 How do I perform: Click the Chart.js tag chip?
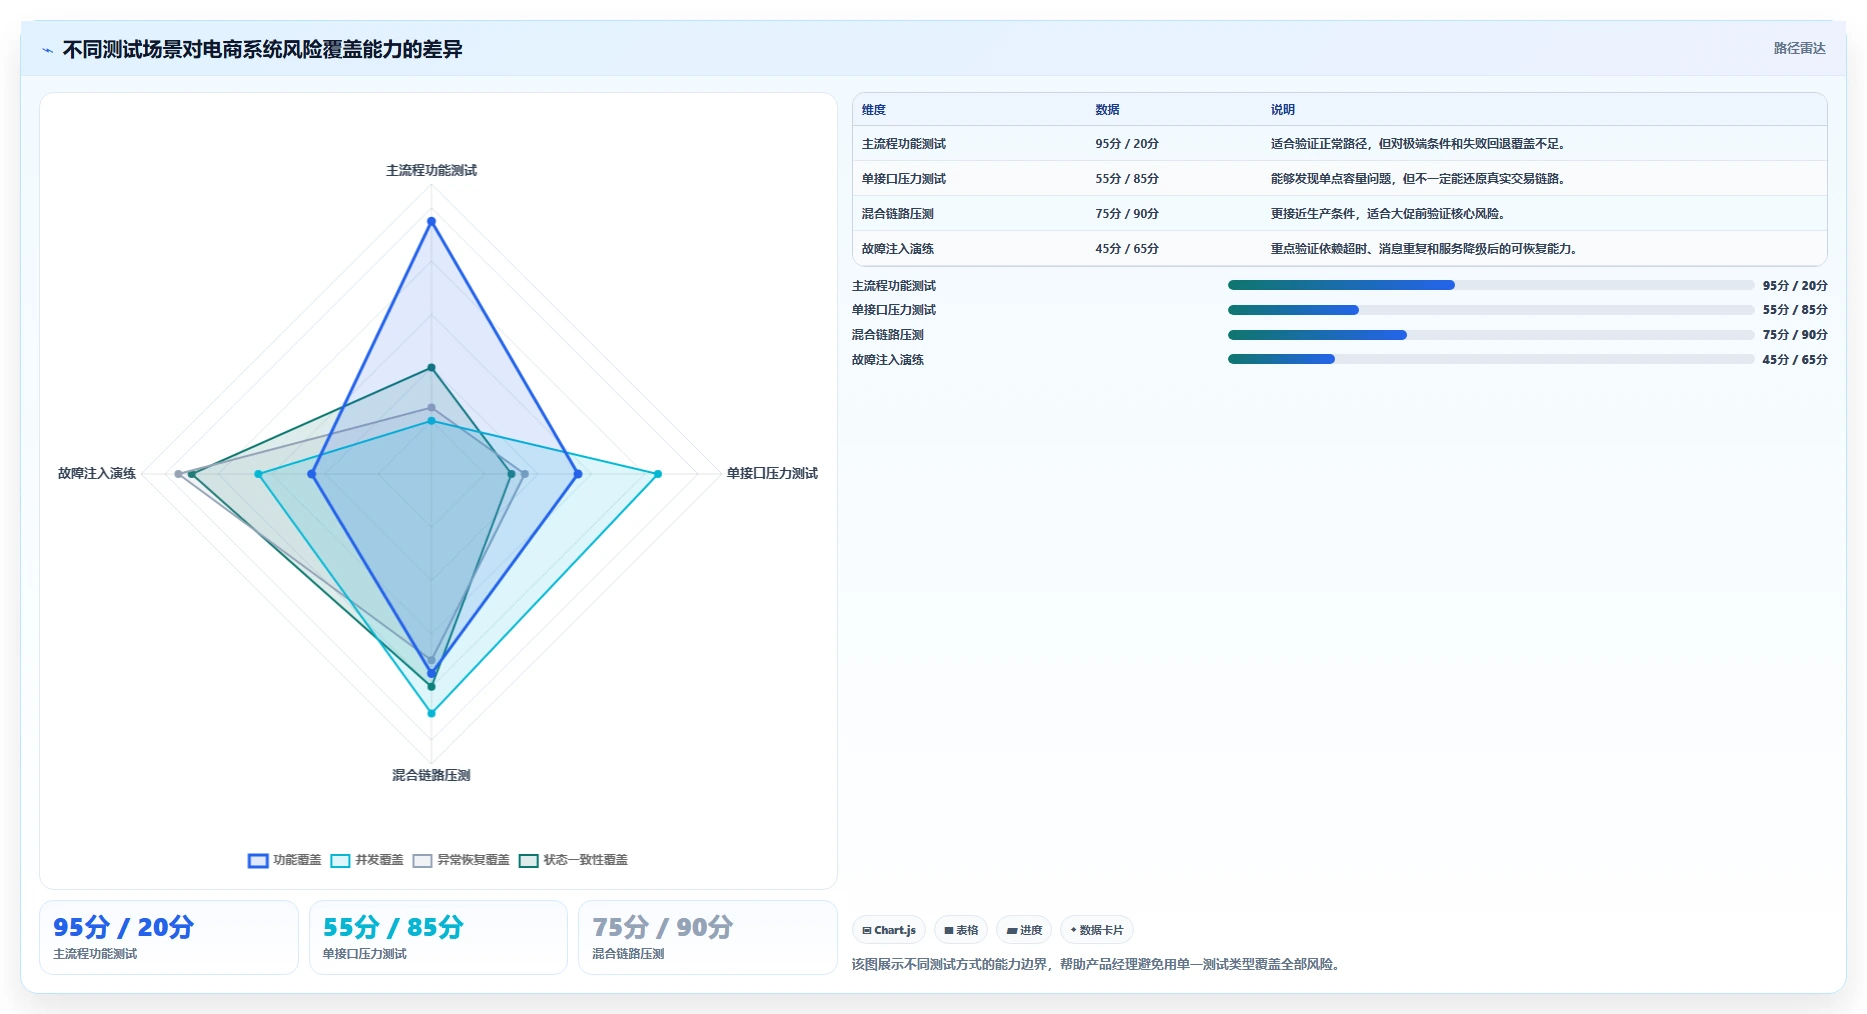click(x=889, y=930)
